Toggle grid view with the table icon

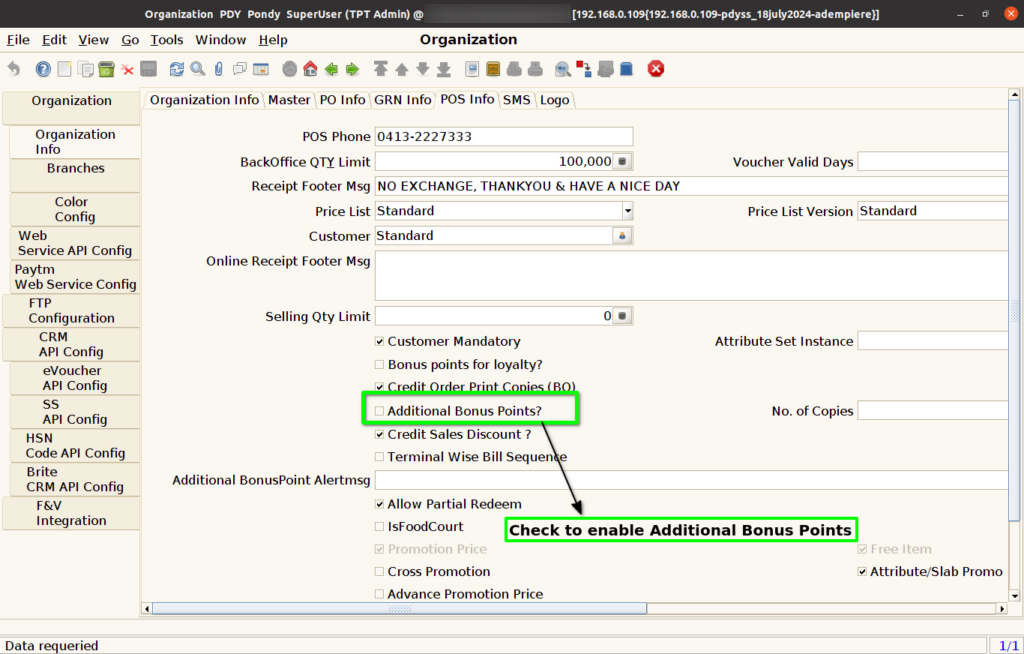(x=261, y=69)
